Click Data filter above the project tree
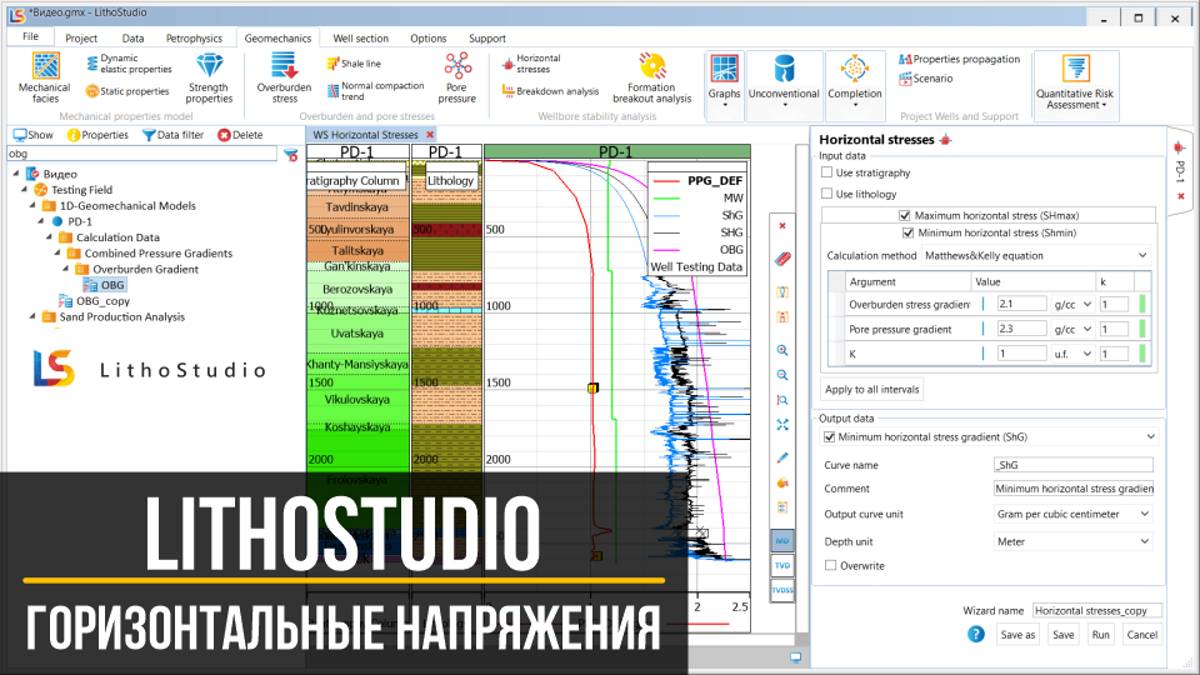Screen dimensions: 1200x675 [x=173, y=135]
